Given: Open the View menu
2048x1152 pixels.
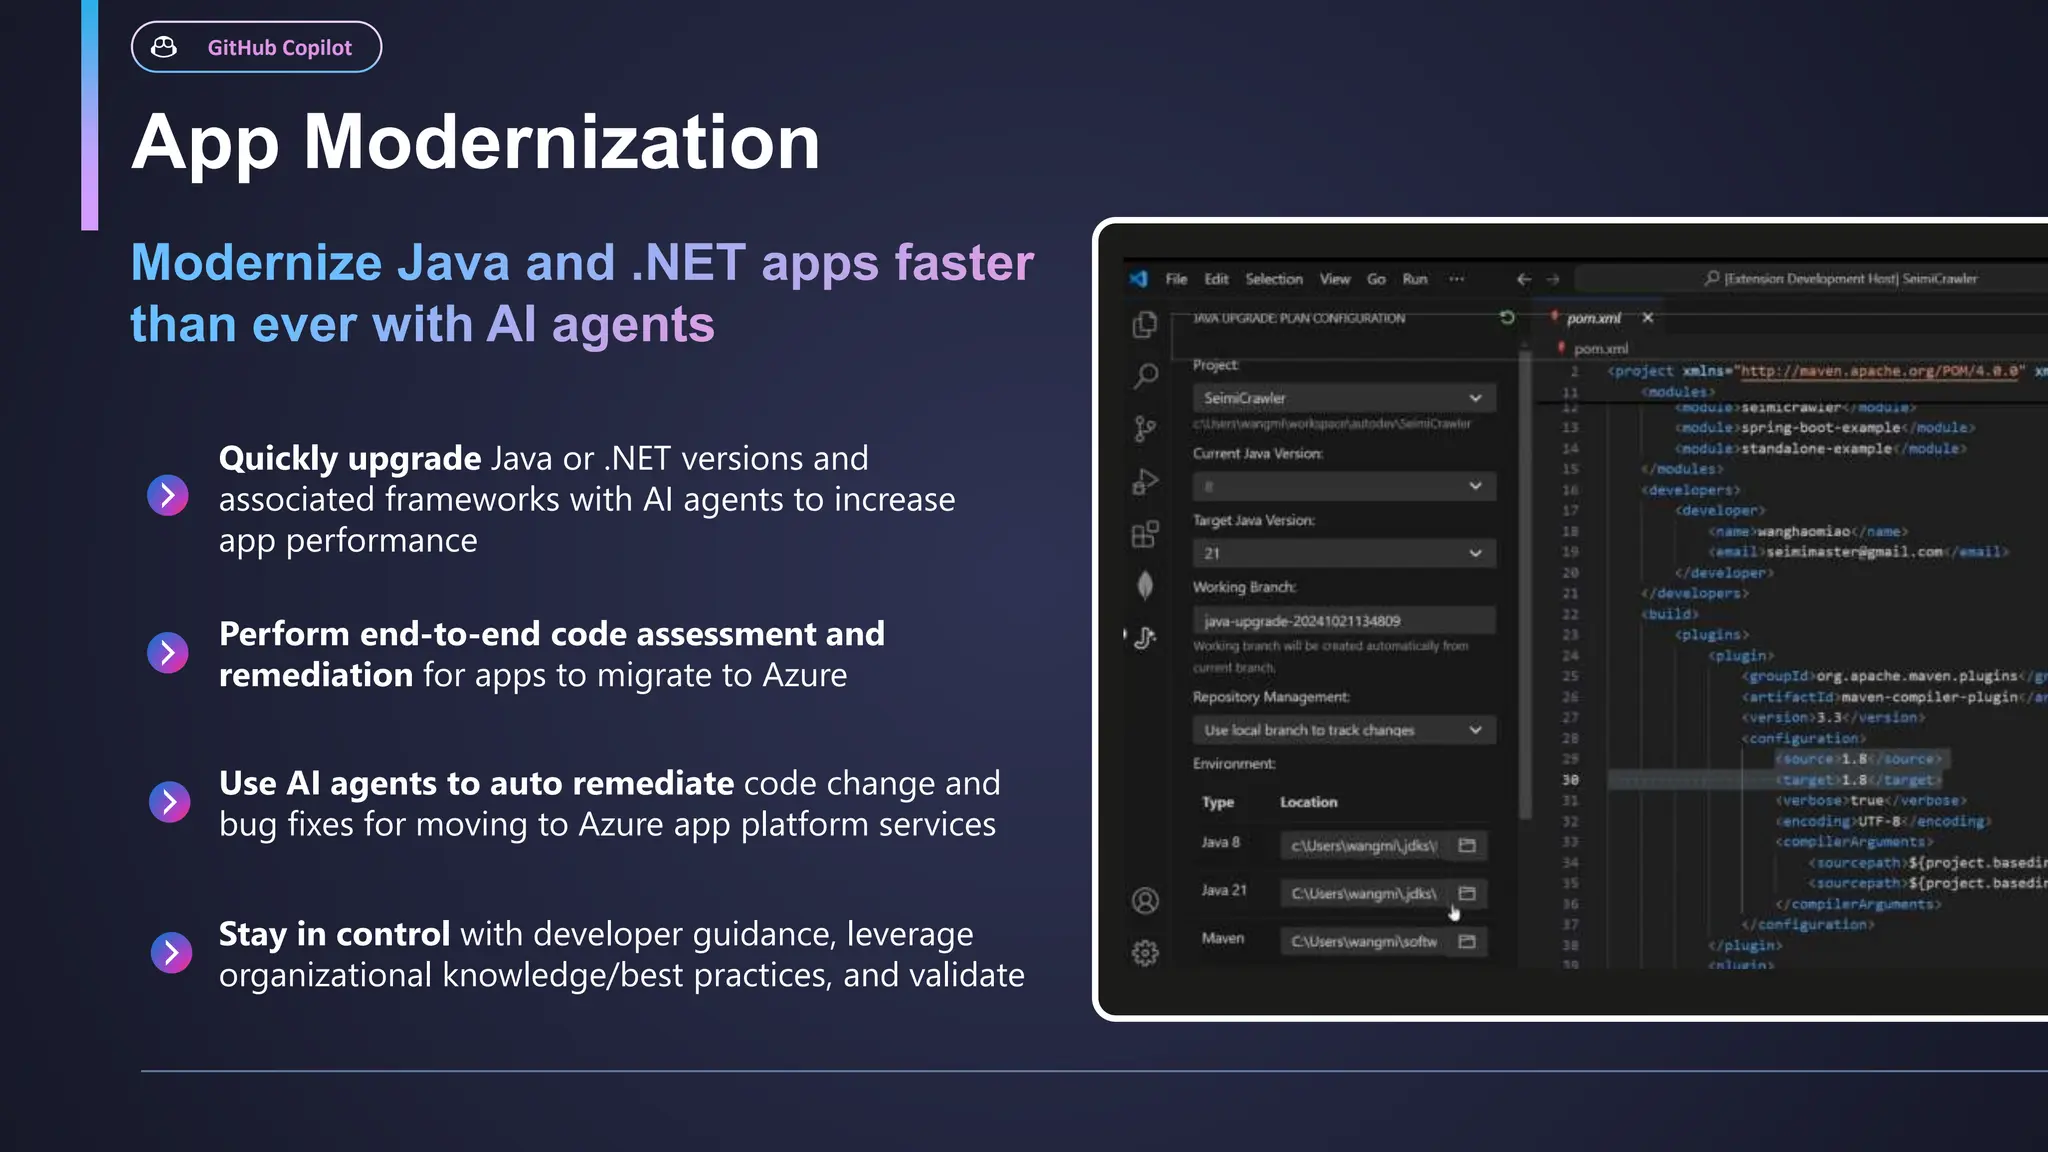Looking at the screenshot, I should point(1335,279).
